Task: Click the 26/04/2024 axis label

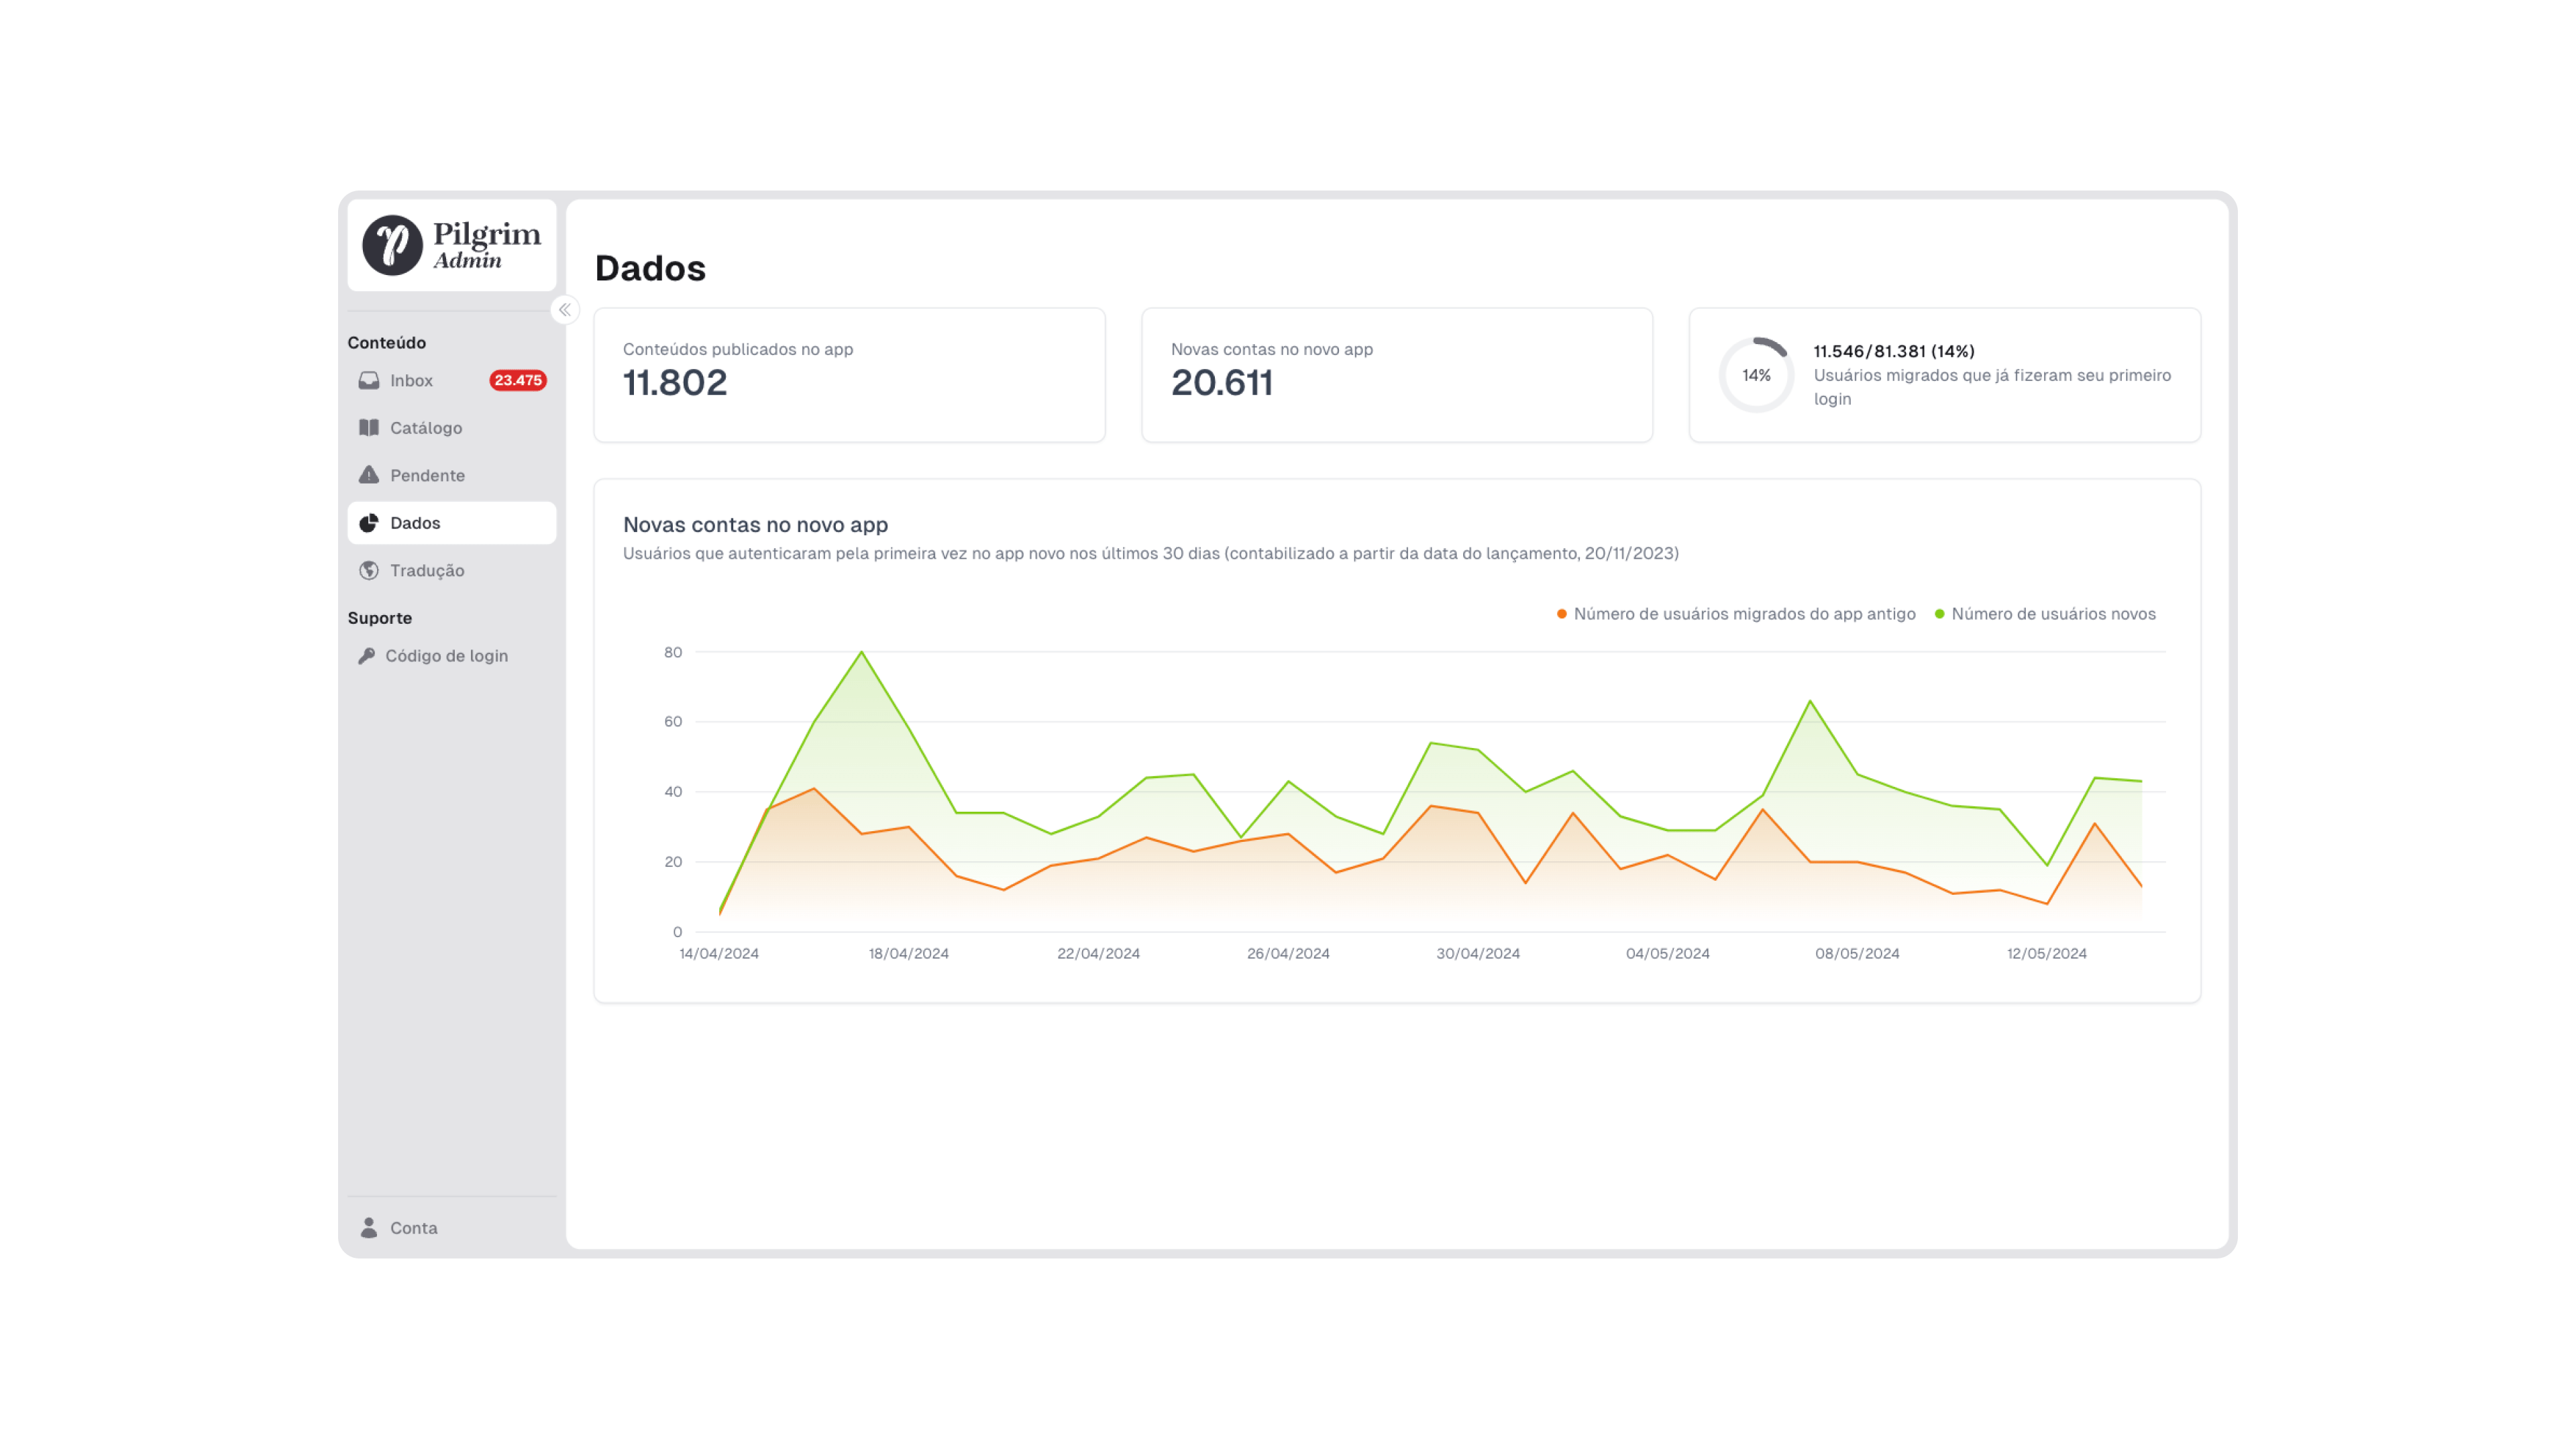Action: tap(1288, 953)
